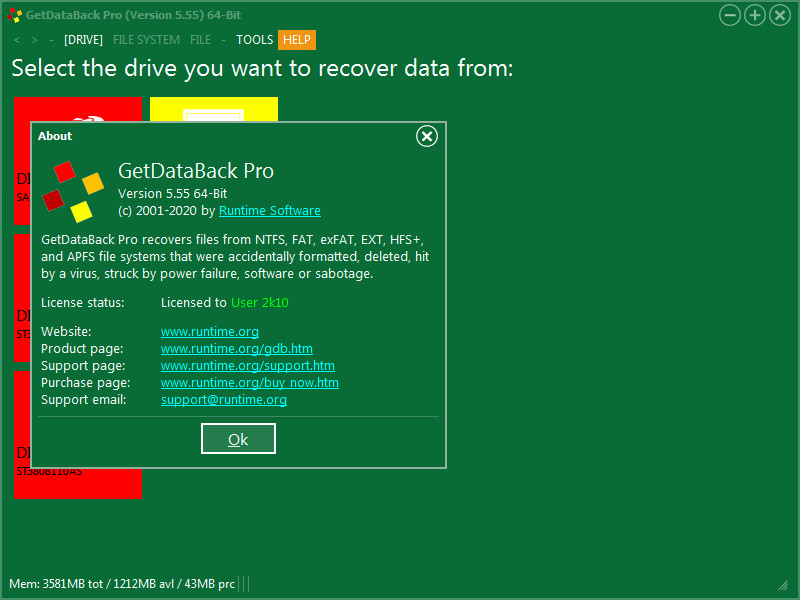Select the yellow drive tile
Screen dimensions: 800x600
pyautogui.click(x=214, y=109)
